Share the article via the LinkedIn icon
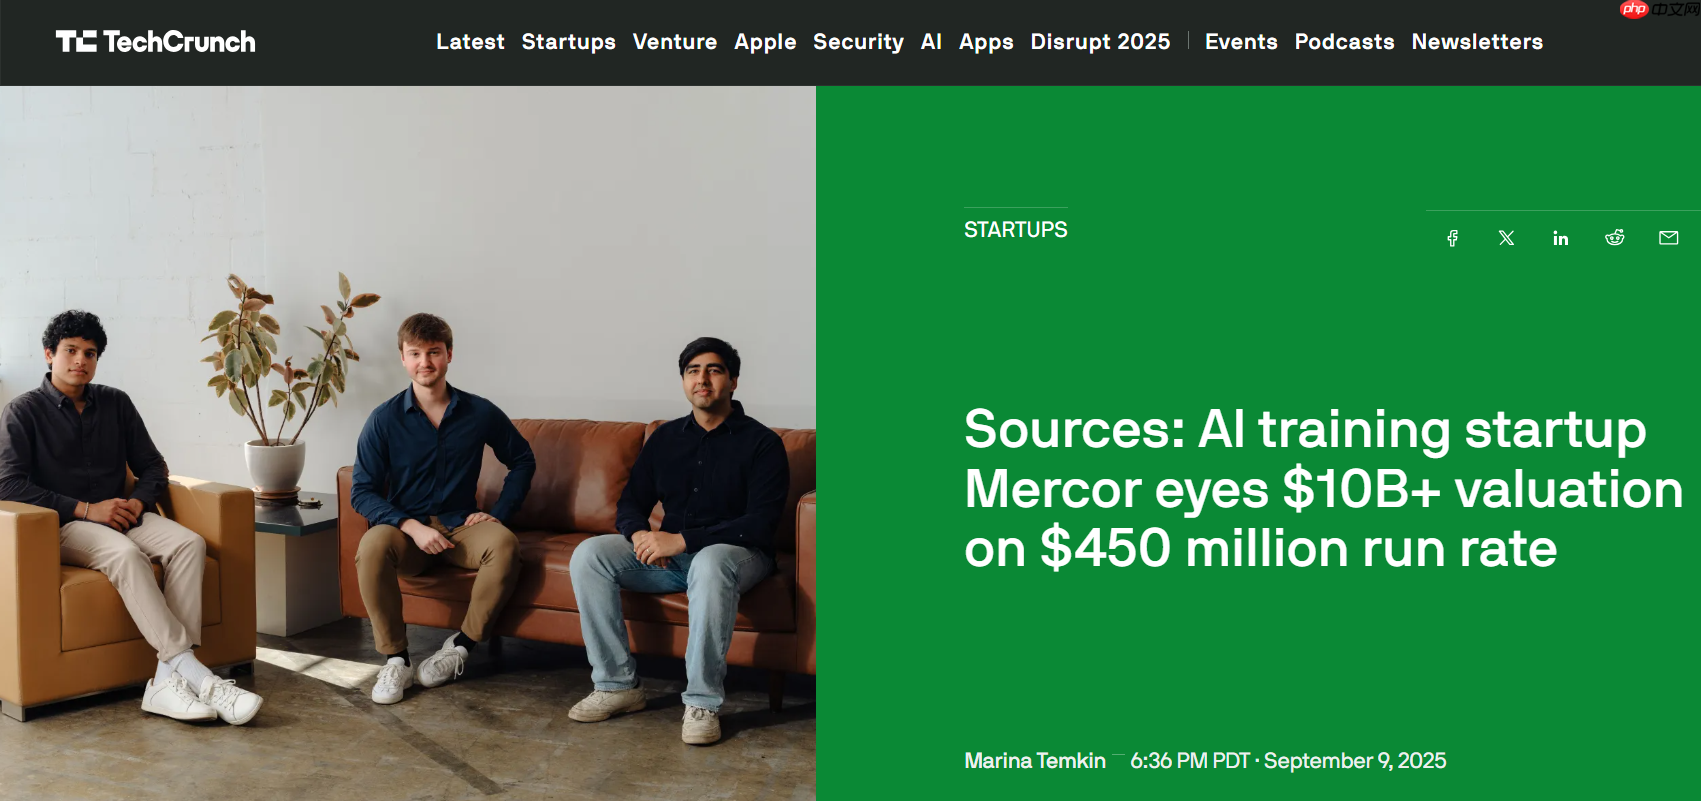 1560,238
